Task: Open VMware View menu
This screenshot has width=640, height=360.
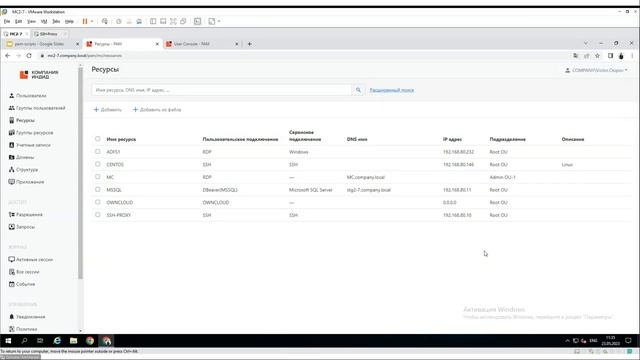Action: pos(31,21)
